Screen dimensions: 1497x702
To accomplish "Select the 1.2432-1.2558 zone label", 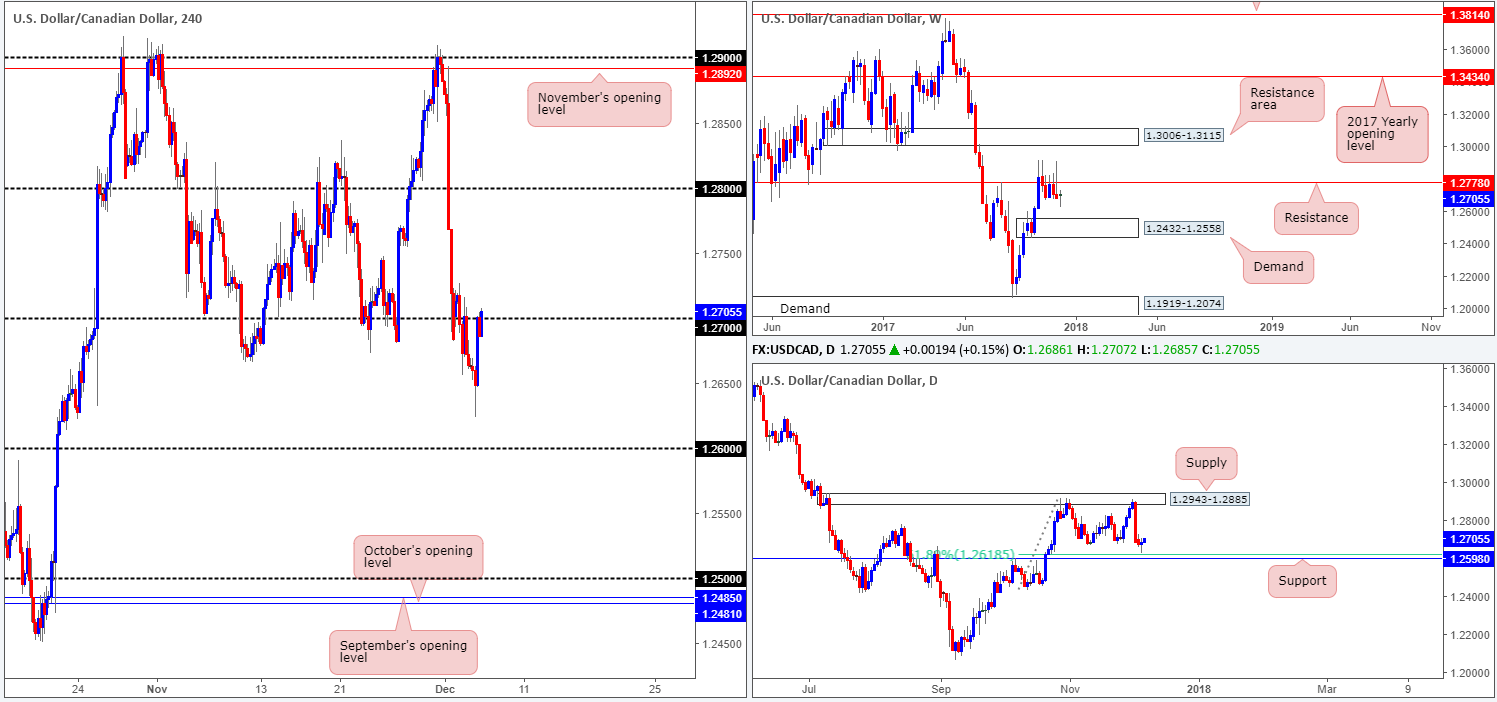I will (x=1183, y=228).
